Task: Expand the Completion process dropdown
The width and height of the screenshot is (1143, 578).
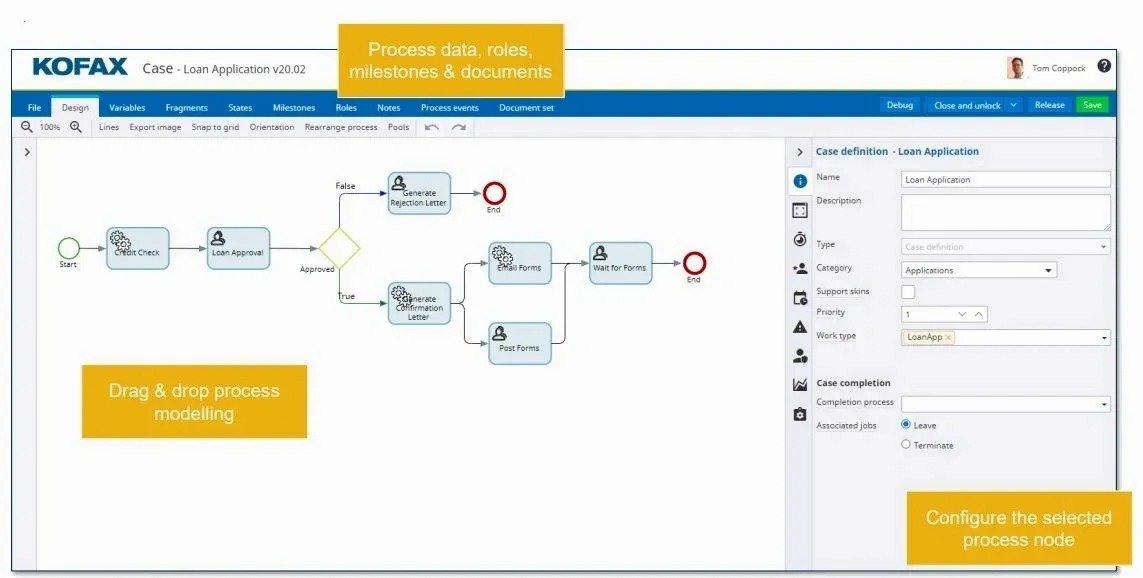Action: point(1005,404)
